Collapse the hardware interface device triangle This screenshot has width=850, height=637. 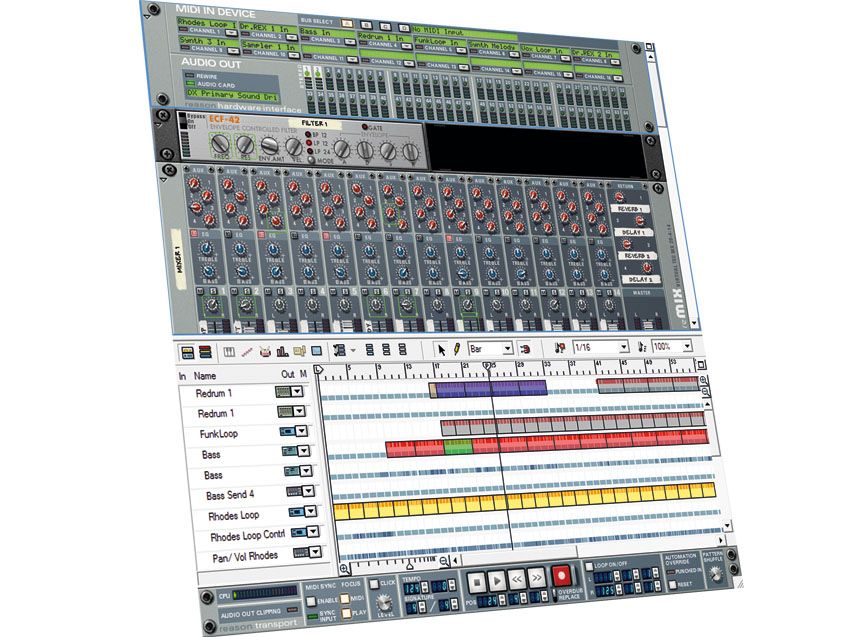[146, 17]
